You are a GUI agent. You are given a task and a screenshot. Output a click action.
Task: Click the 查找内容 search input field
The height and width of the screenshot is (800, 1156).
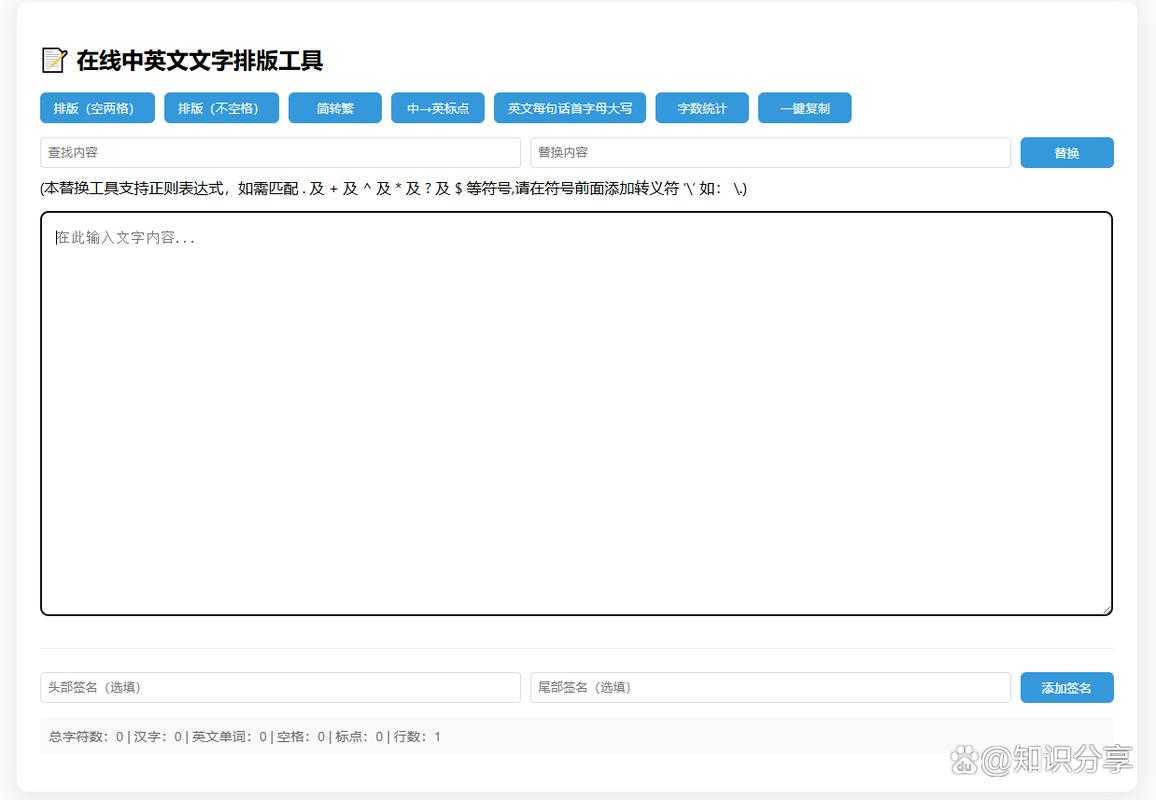coord(280,152)
